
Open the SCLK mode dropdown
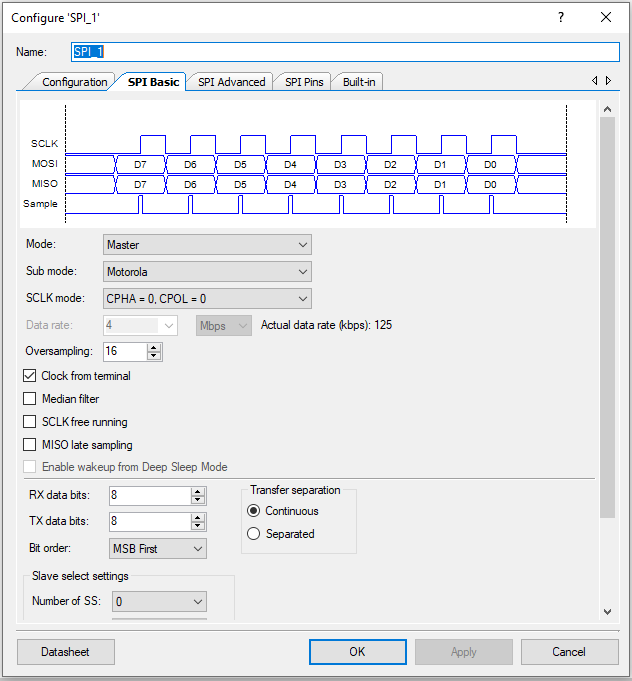(x=207, y=299)
